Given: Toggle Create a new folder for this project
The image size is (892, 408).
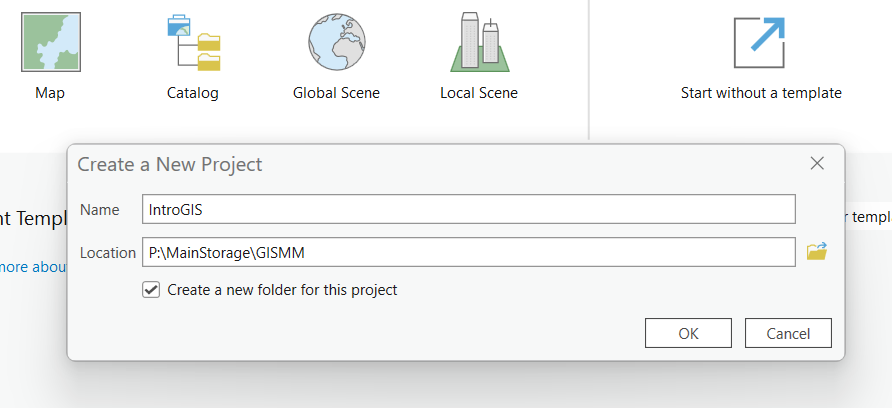Looking at the screenshot, I should (151, 290).
